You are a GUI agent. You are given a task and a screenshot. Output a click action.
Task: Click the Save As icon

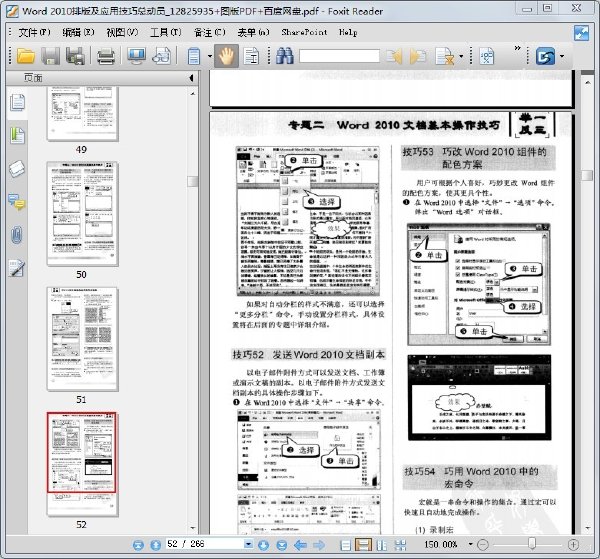click(75, 56)
